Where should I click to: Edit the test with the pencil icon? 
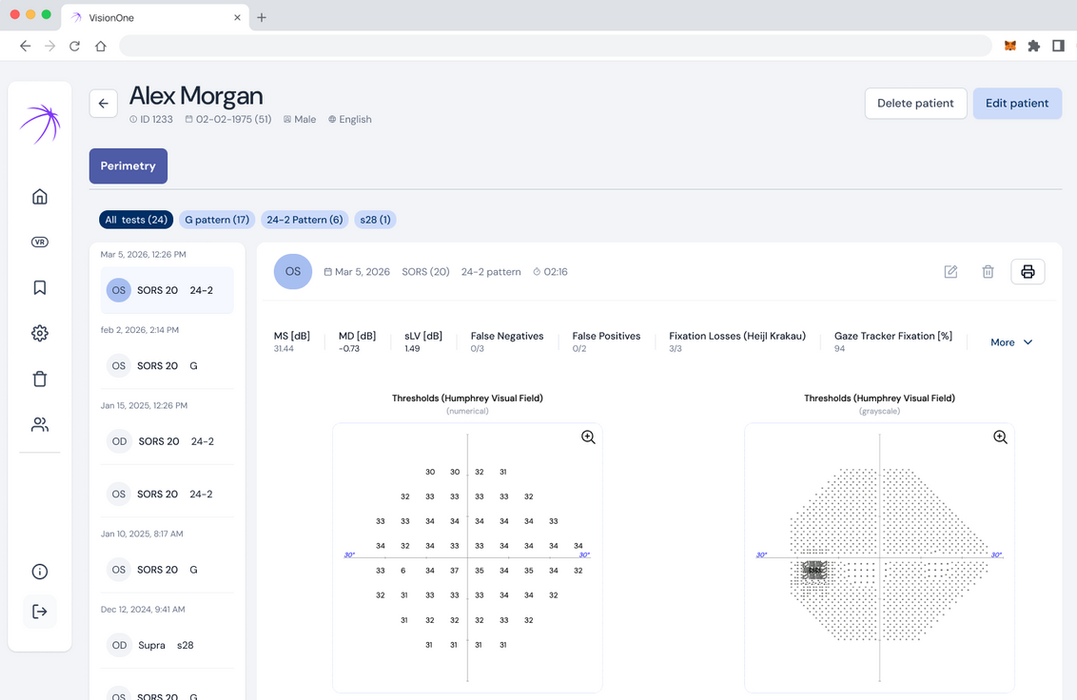pyautogui.click(x=951, y=272)
